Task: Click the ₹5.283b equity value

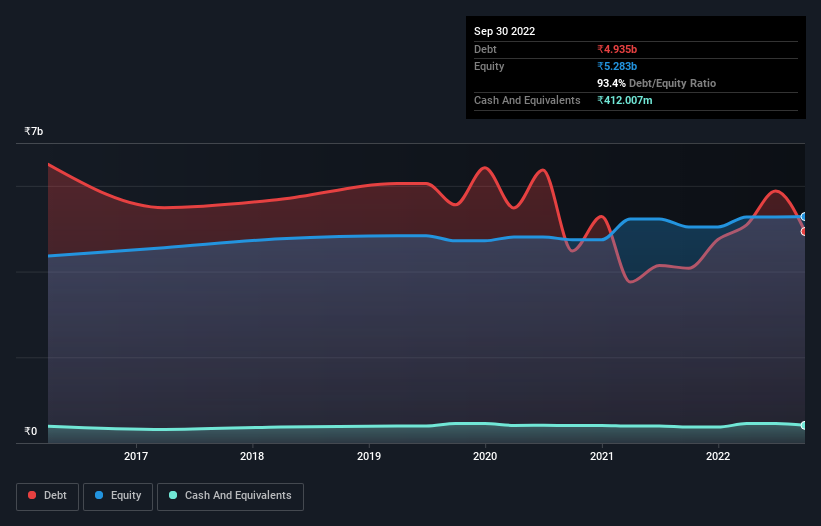Action: [617, 66]
